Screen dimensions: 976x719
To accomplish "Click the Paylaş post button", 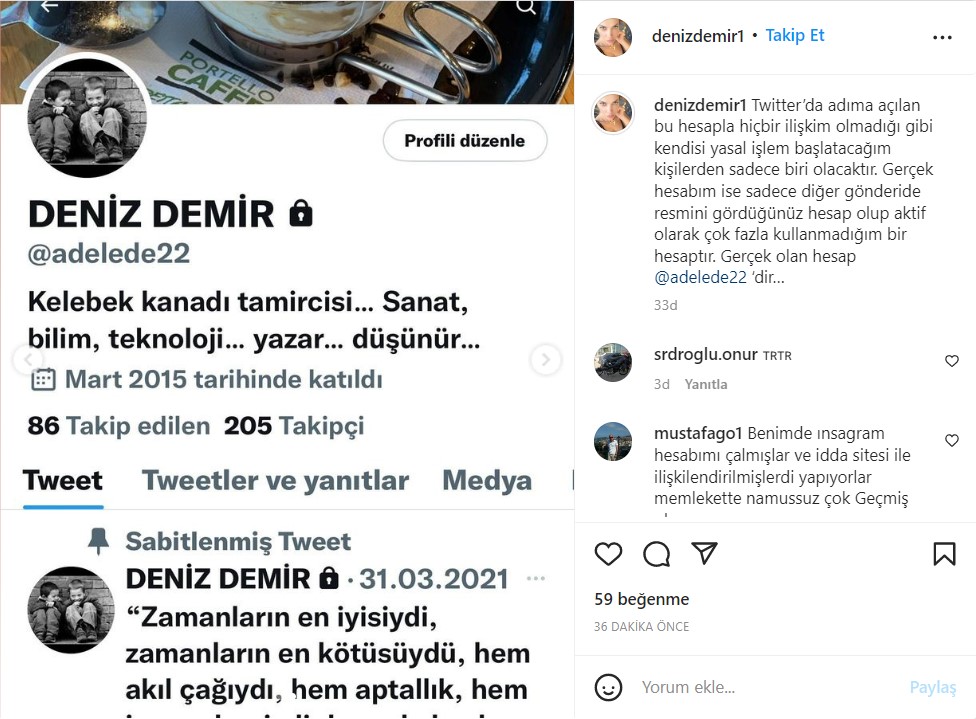I will (x=932, y=687).
